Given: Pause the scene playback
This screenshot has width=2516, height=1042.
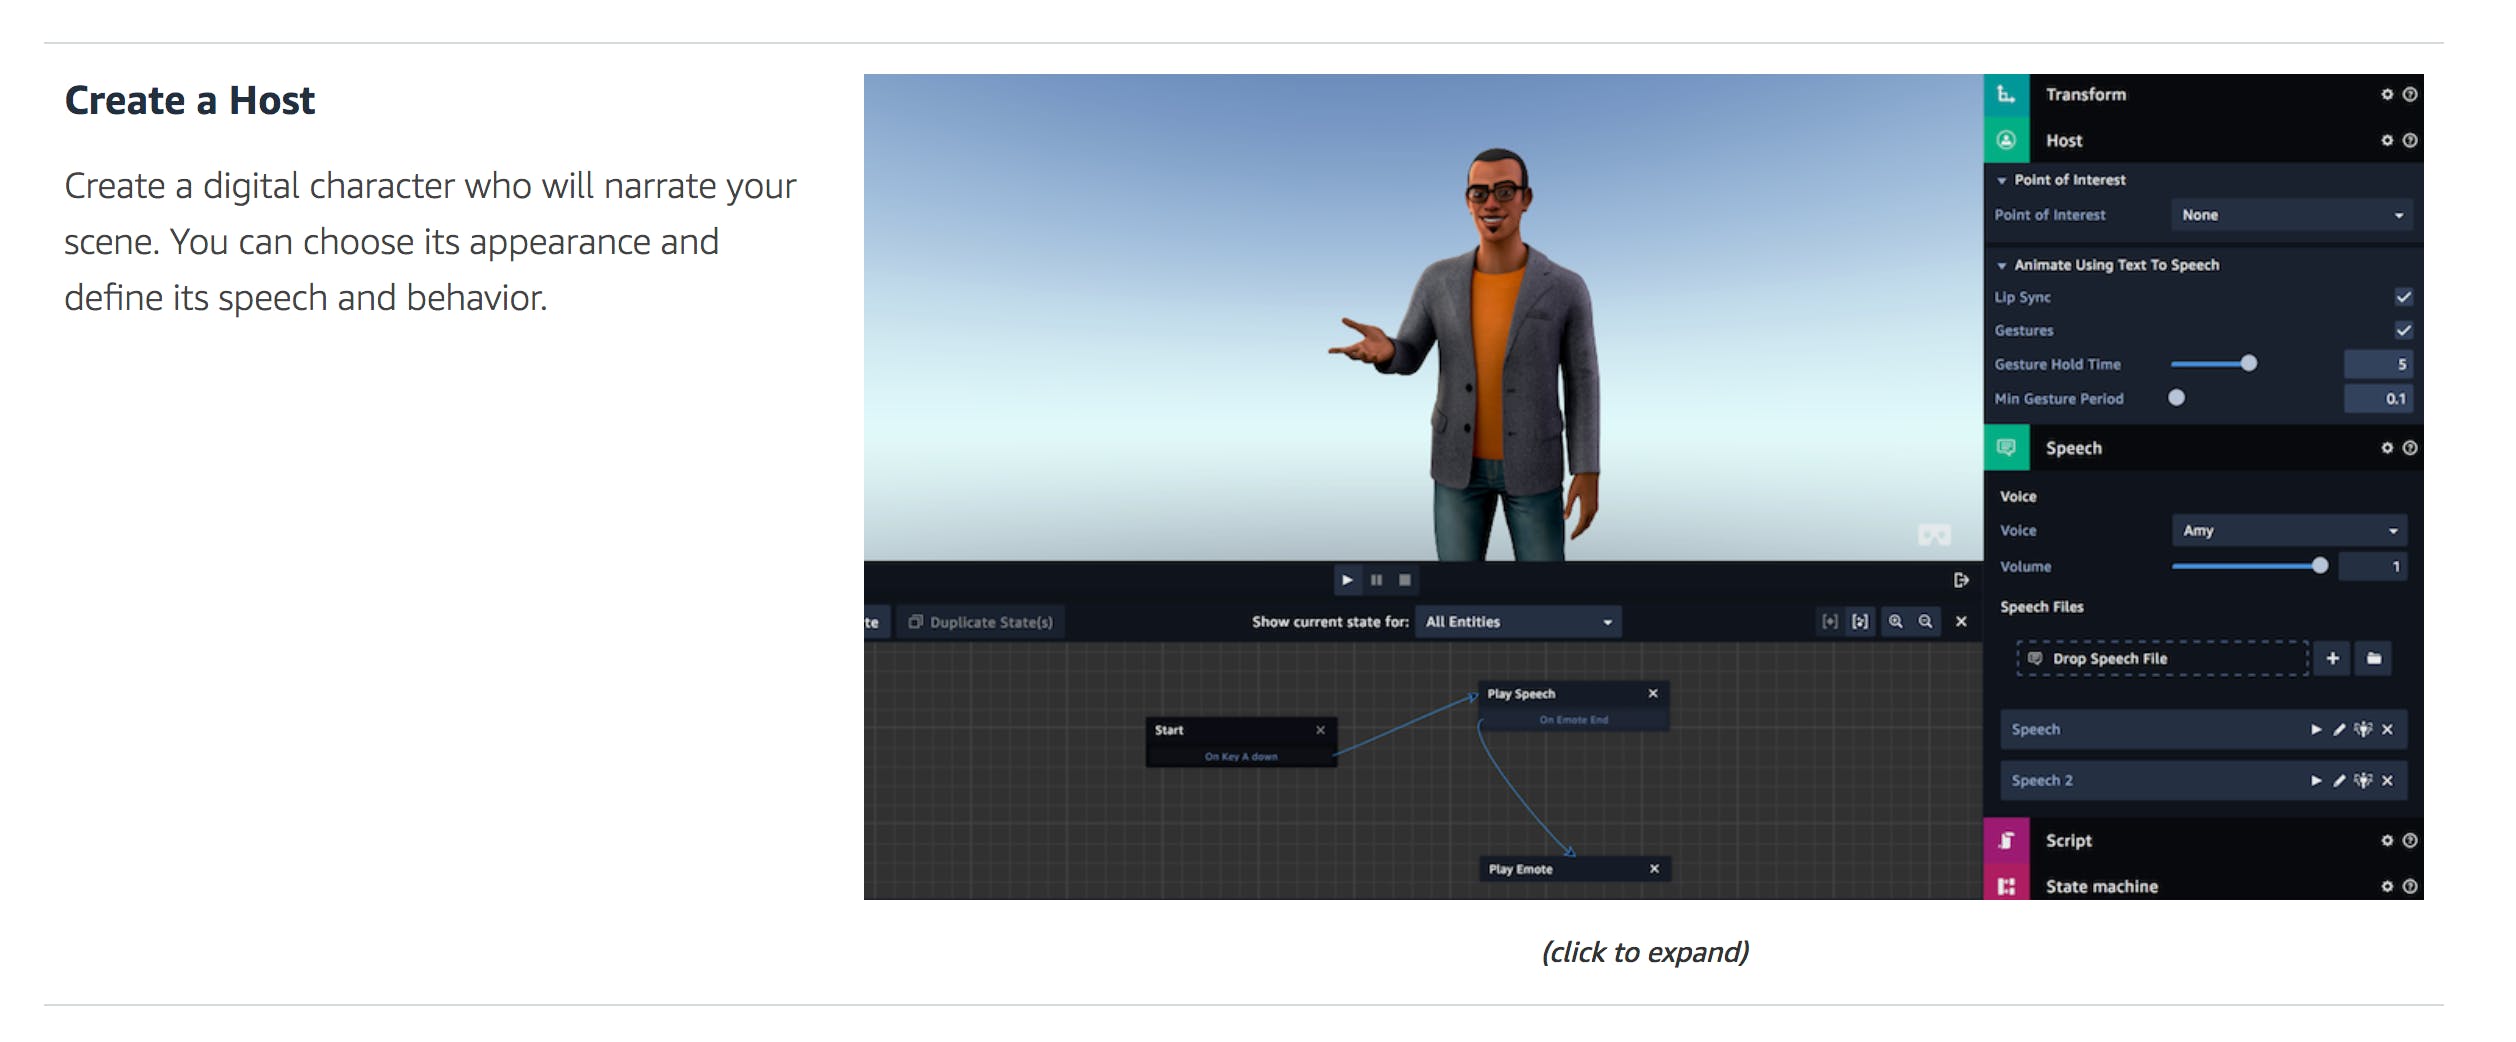Looking at the screenshot, I should (x=1376, y=580).
